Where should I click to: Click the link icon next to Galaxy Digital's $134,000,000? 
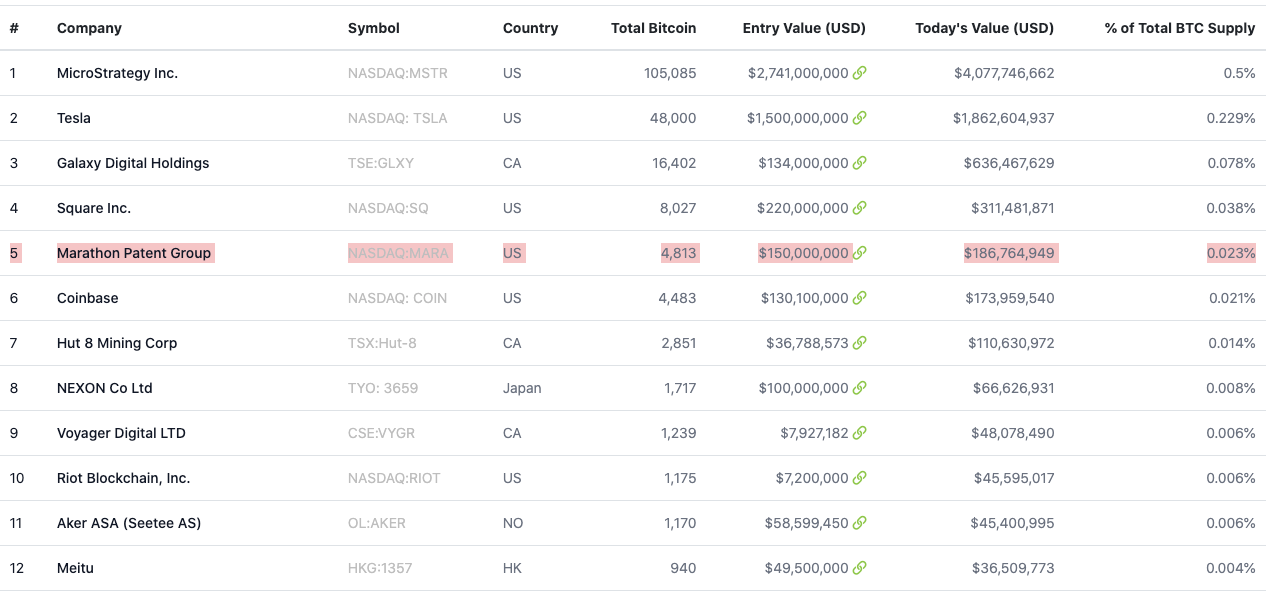859,163
